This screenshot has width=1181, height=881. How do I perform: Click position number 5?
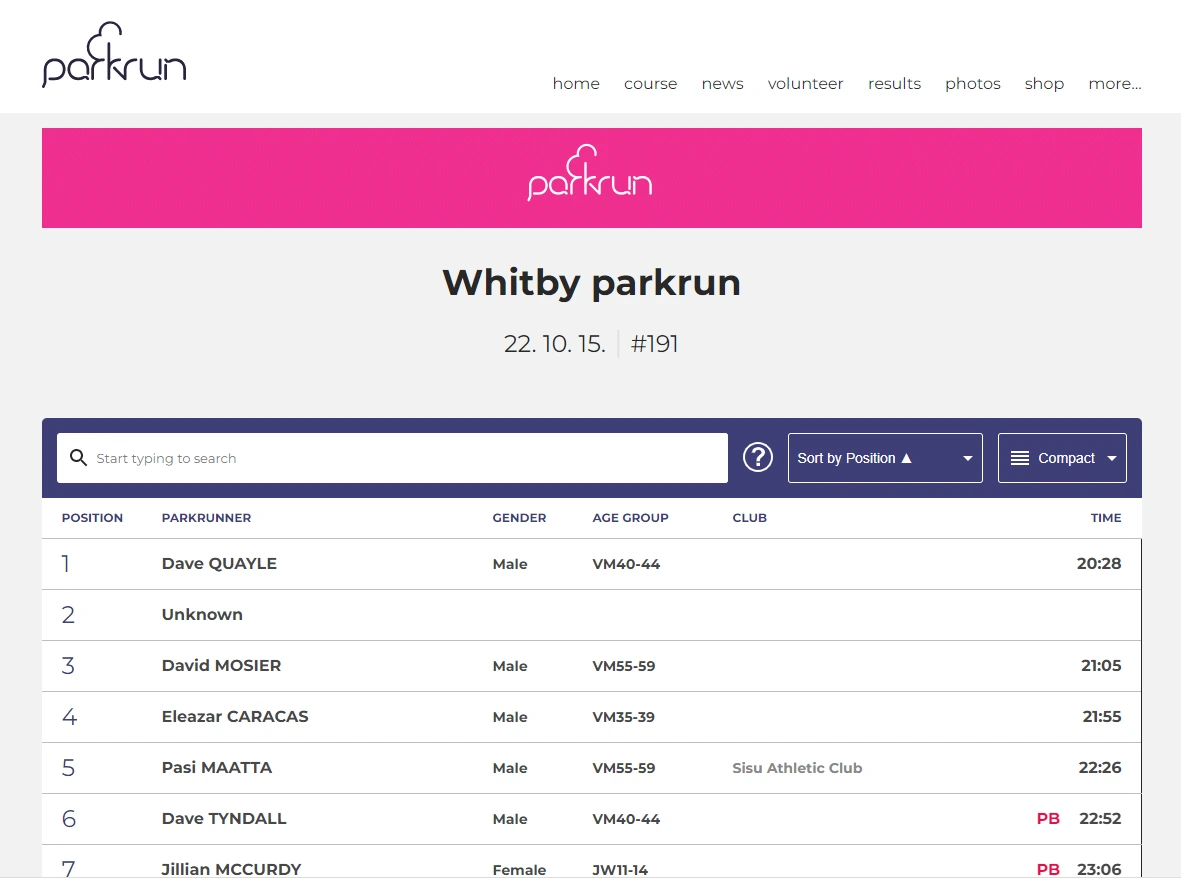pos(68,767)
